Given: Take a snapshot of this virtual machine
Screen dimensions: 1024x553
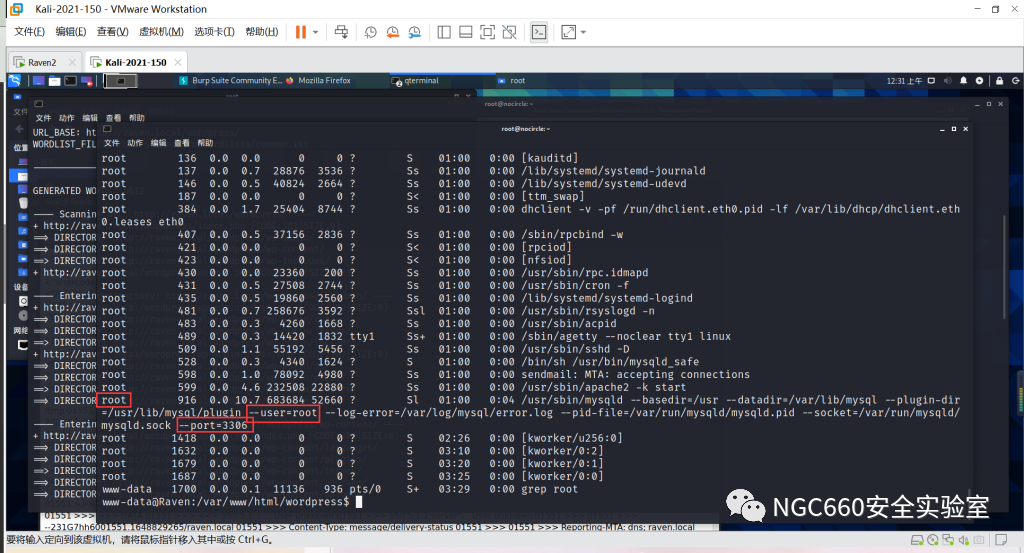Looking at the screenshot, I should (370, 32).
